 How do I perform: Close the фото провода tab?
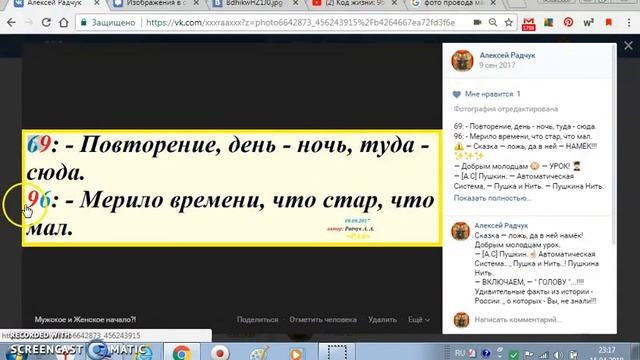[493, 3]
